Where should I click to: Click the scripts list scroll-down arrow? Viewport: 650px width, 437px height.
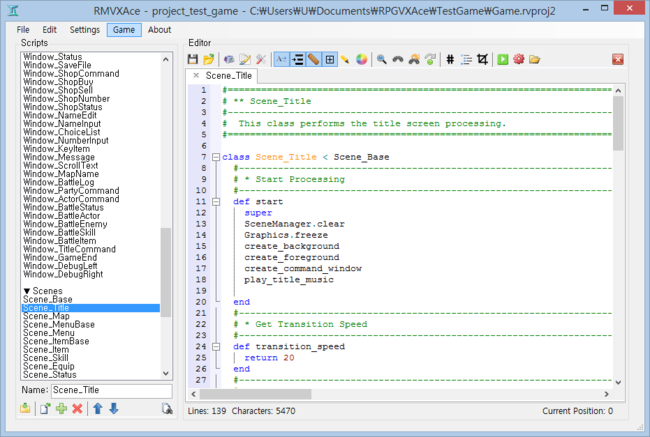tap(166, 373)
